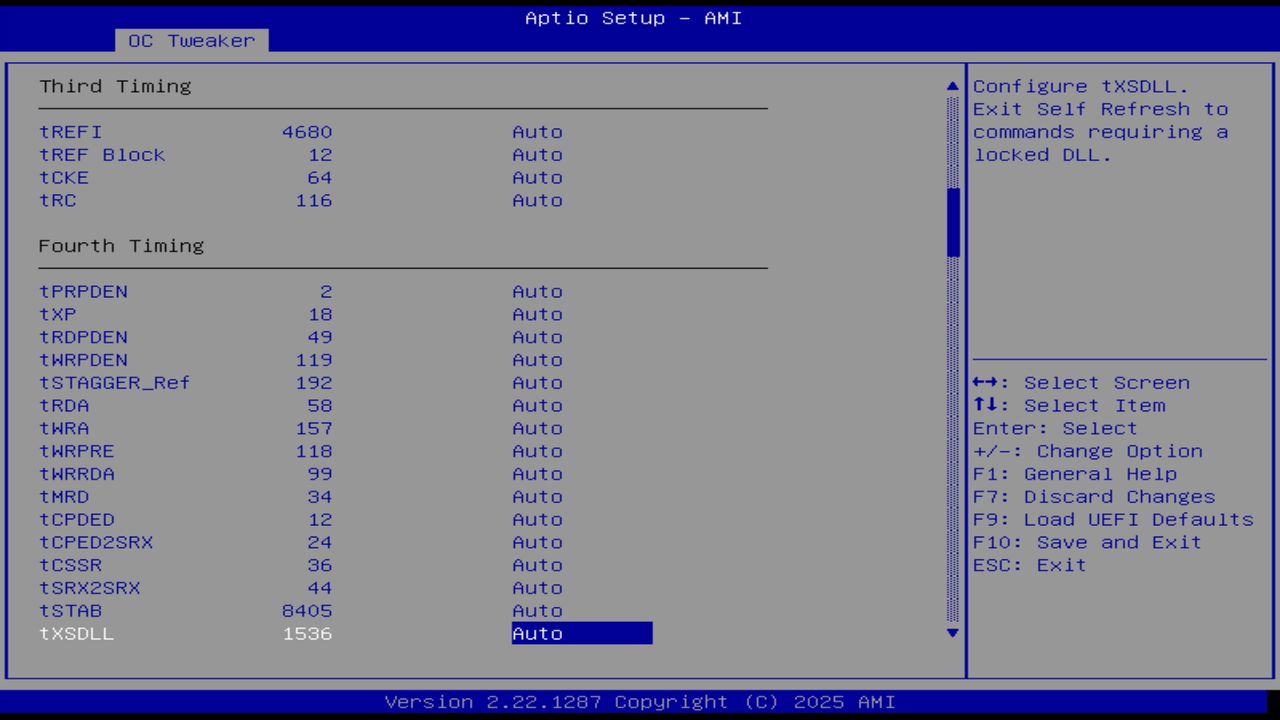Click the tWRA label
Screen dimensions: 1280x720
[64, 429]
